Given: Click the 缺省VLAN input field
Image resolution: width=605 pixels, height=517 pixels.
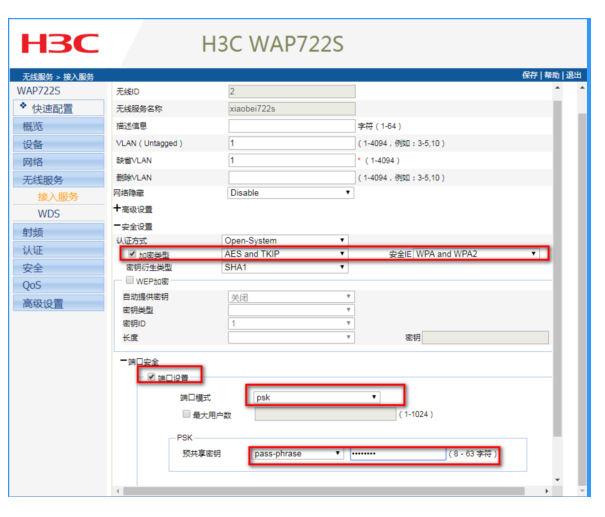Looking at the screenshot, I should 292,160.
